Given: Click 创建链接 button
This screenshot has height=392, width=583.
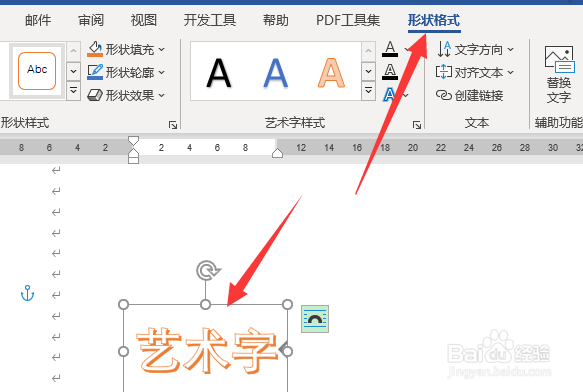Looking at the screenshot, I should [x=470, y=95].
